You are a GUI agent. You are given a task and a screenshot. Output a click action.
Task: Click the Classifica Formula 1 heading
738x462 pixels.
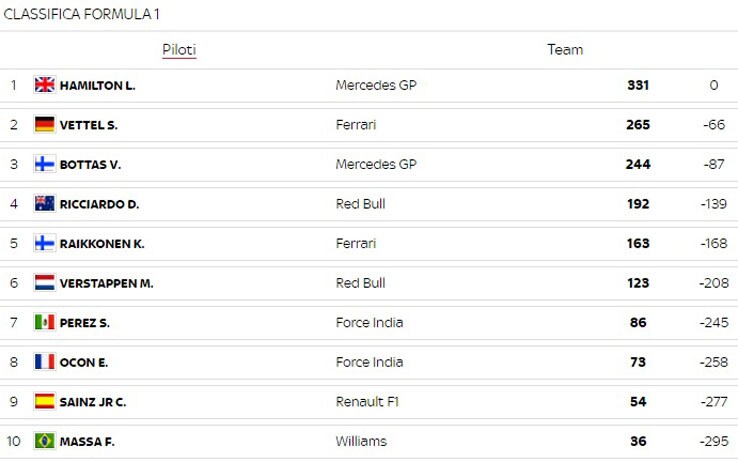click(x=82, y=14)
